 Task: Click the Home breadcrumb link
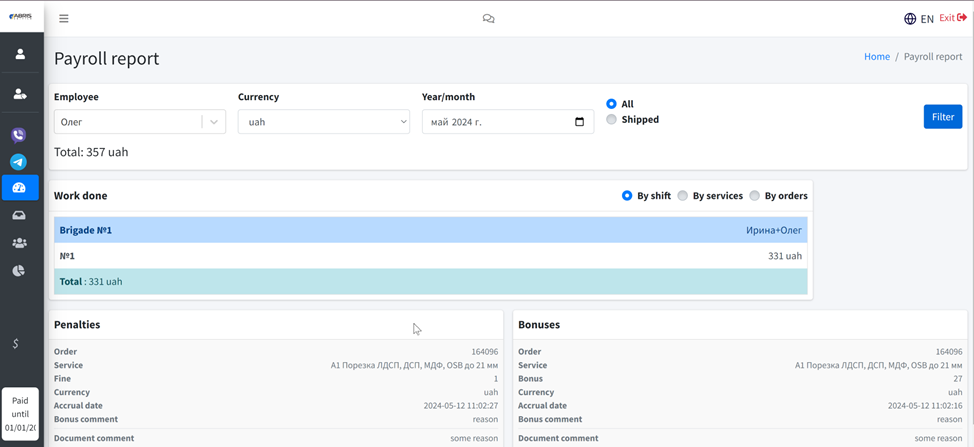click(876, 57)
